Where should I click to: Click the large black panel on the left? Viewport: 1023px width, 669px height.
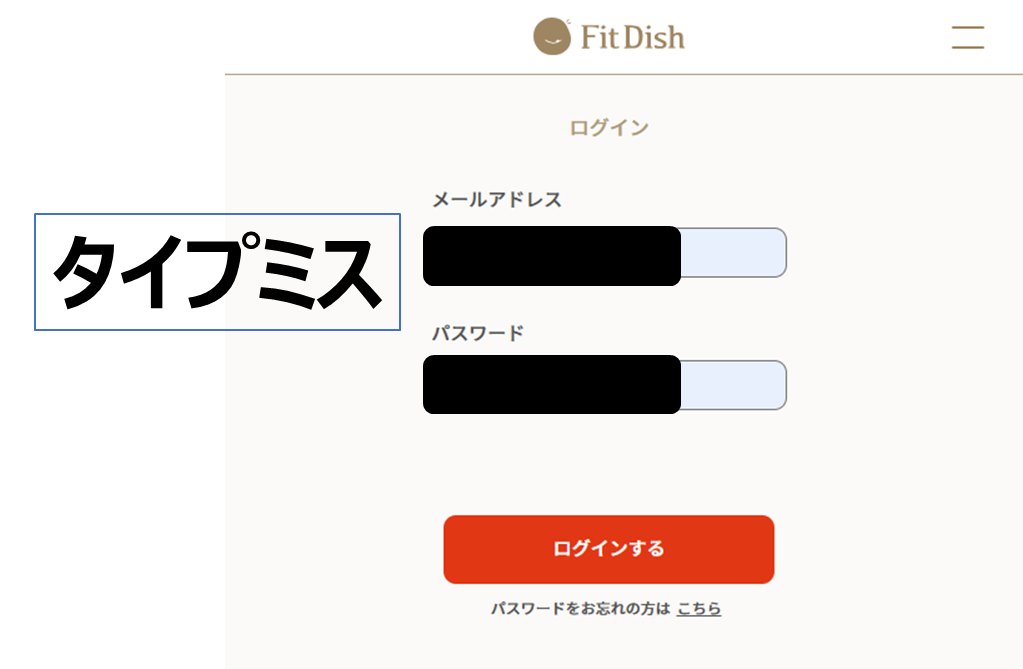[x=110, y=500]
